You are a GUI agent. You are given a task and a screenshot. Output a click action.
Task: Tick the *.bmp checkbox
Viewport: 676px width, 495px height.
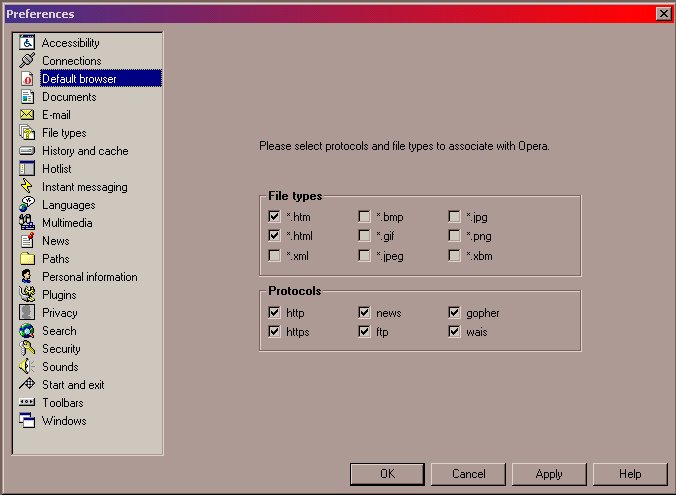(x=364, y=216)
